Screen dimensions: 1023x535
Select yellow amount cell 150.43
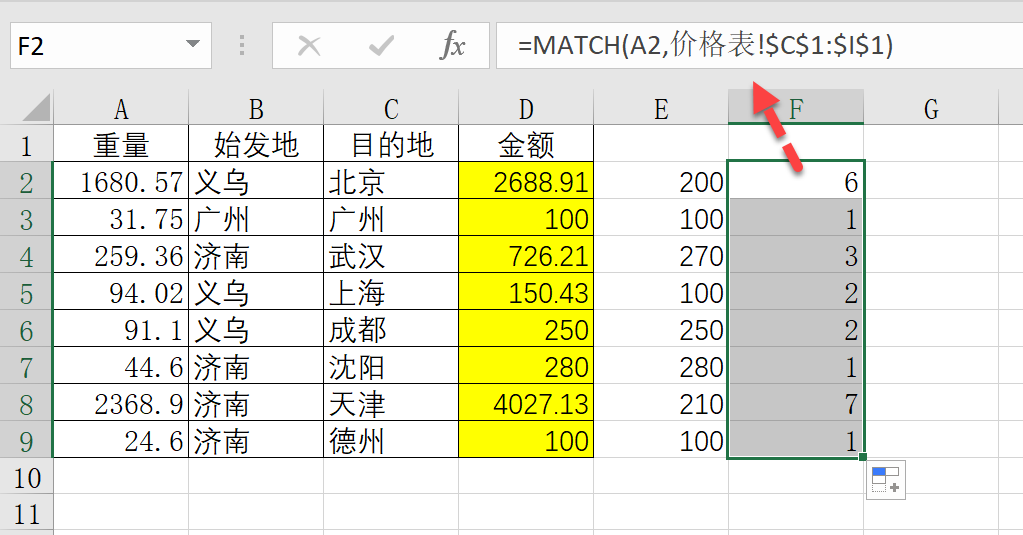pyautogui.click(x=526, y=292)
